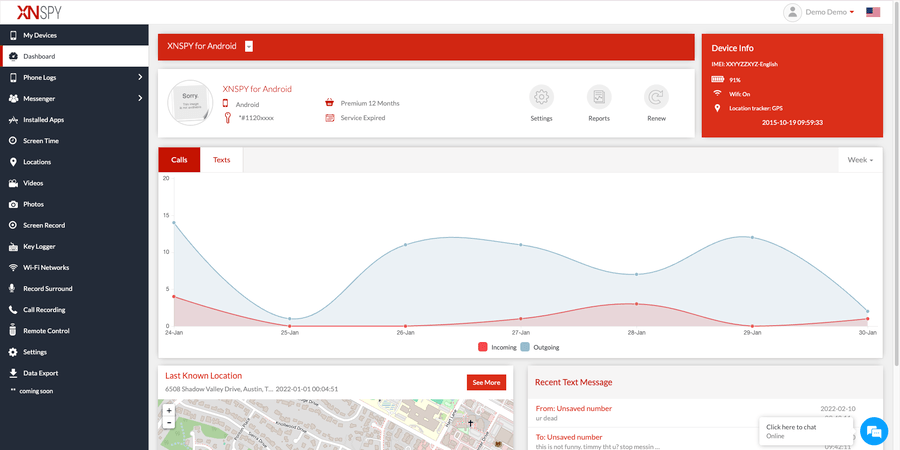Click the Key Logger keyboard icon

[13, 246]
